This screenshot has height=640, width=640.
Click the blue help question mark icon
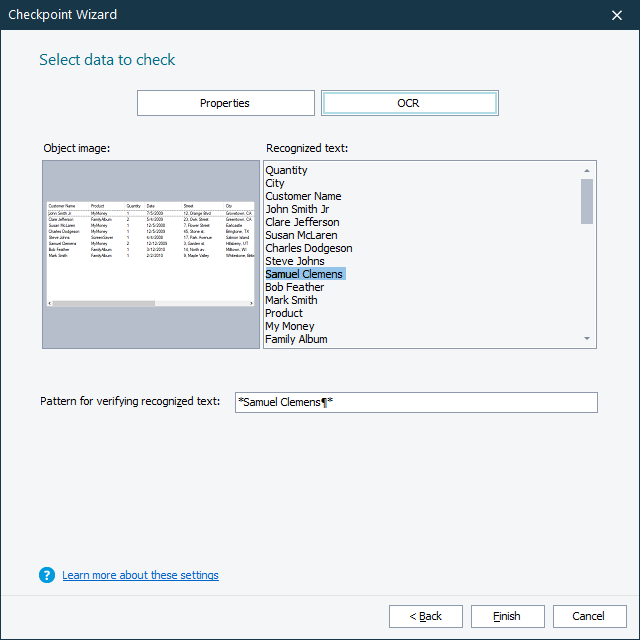(47, 575)
